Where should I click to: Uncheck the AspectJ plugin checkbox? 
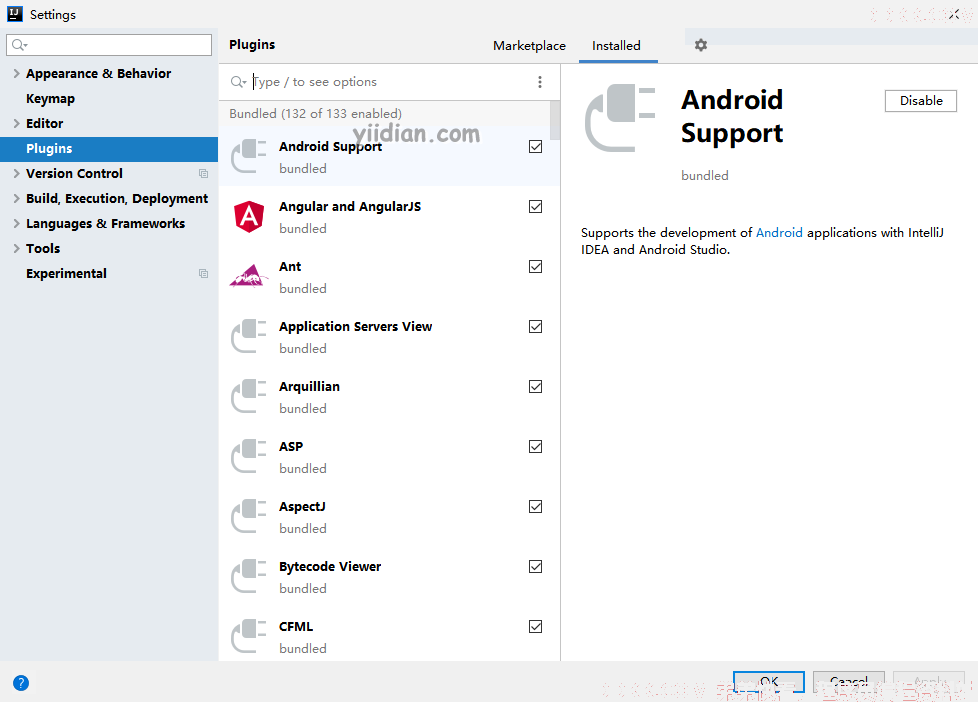[x=535, y=506]
